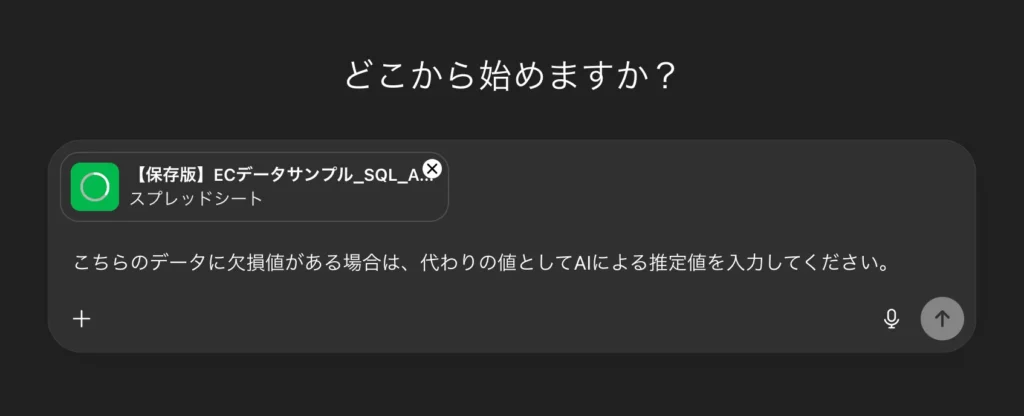Image resolution: width=1024 pixels, height=416 pixels.
Task: Send the message with the up-arrow button
Action: [942, 319]
